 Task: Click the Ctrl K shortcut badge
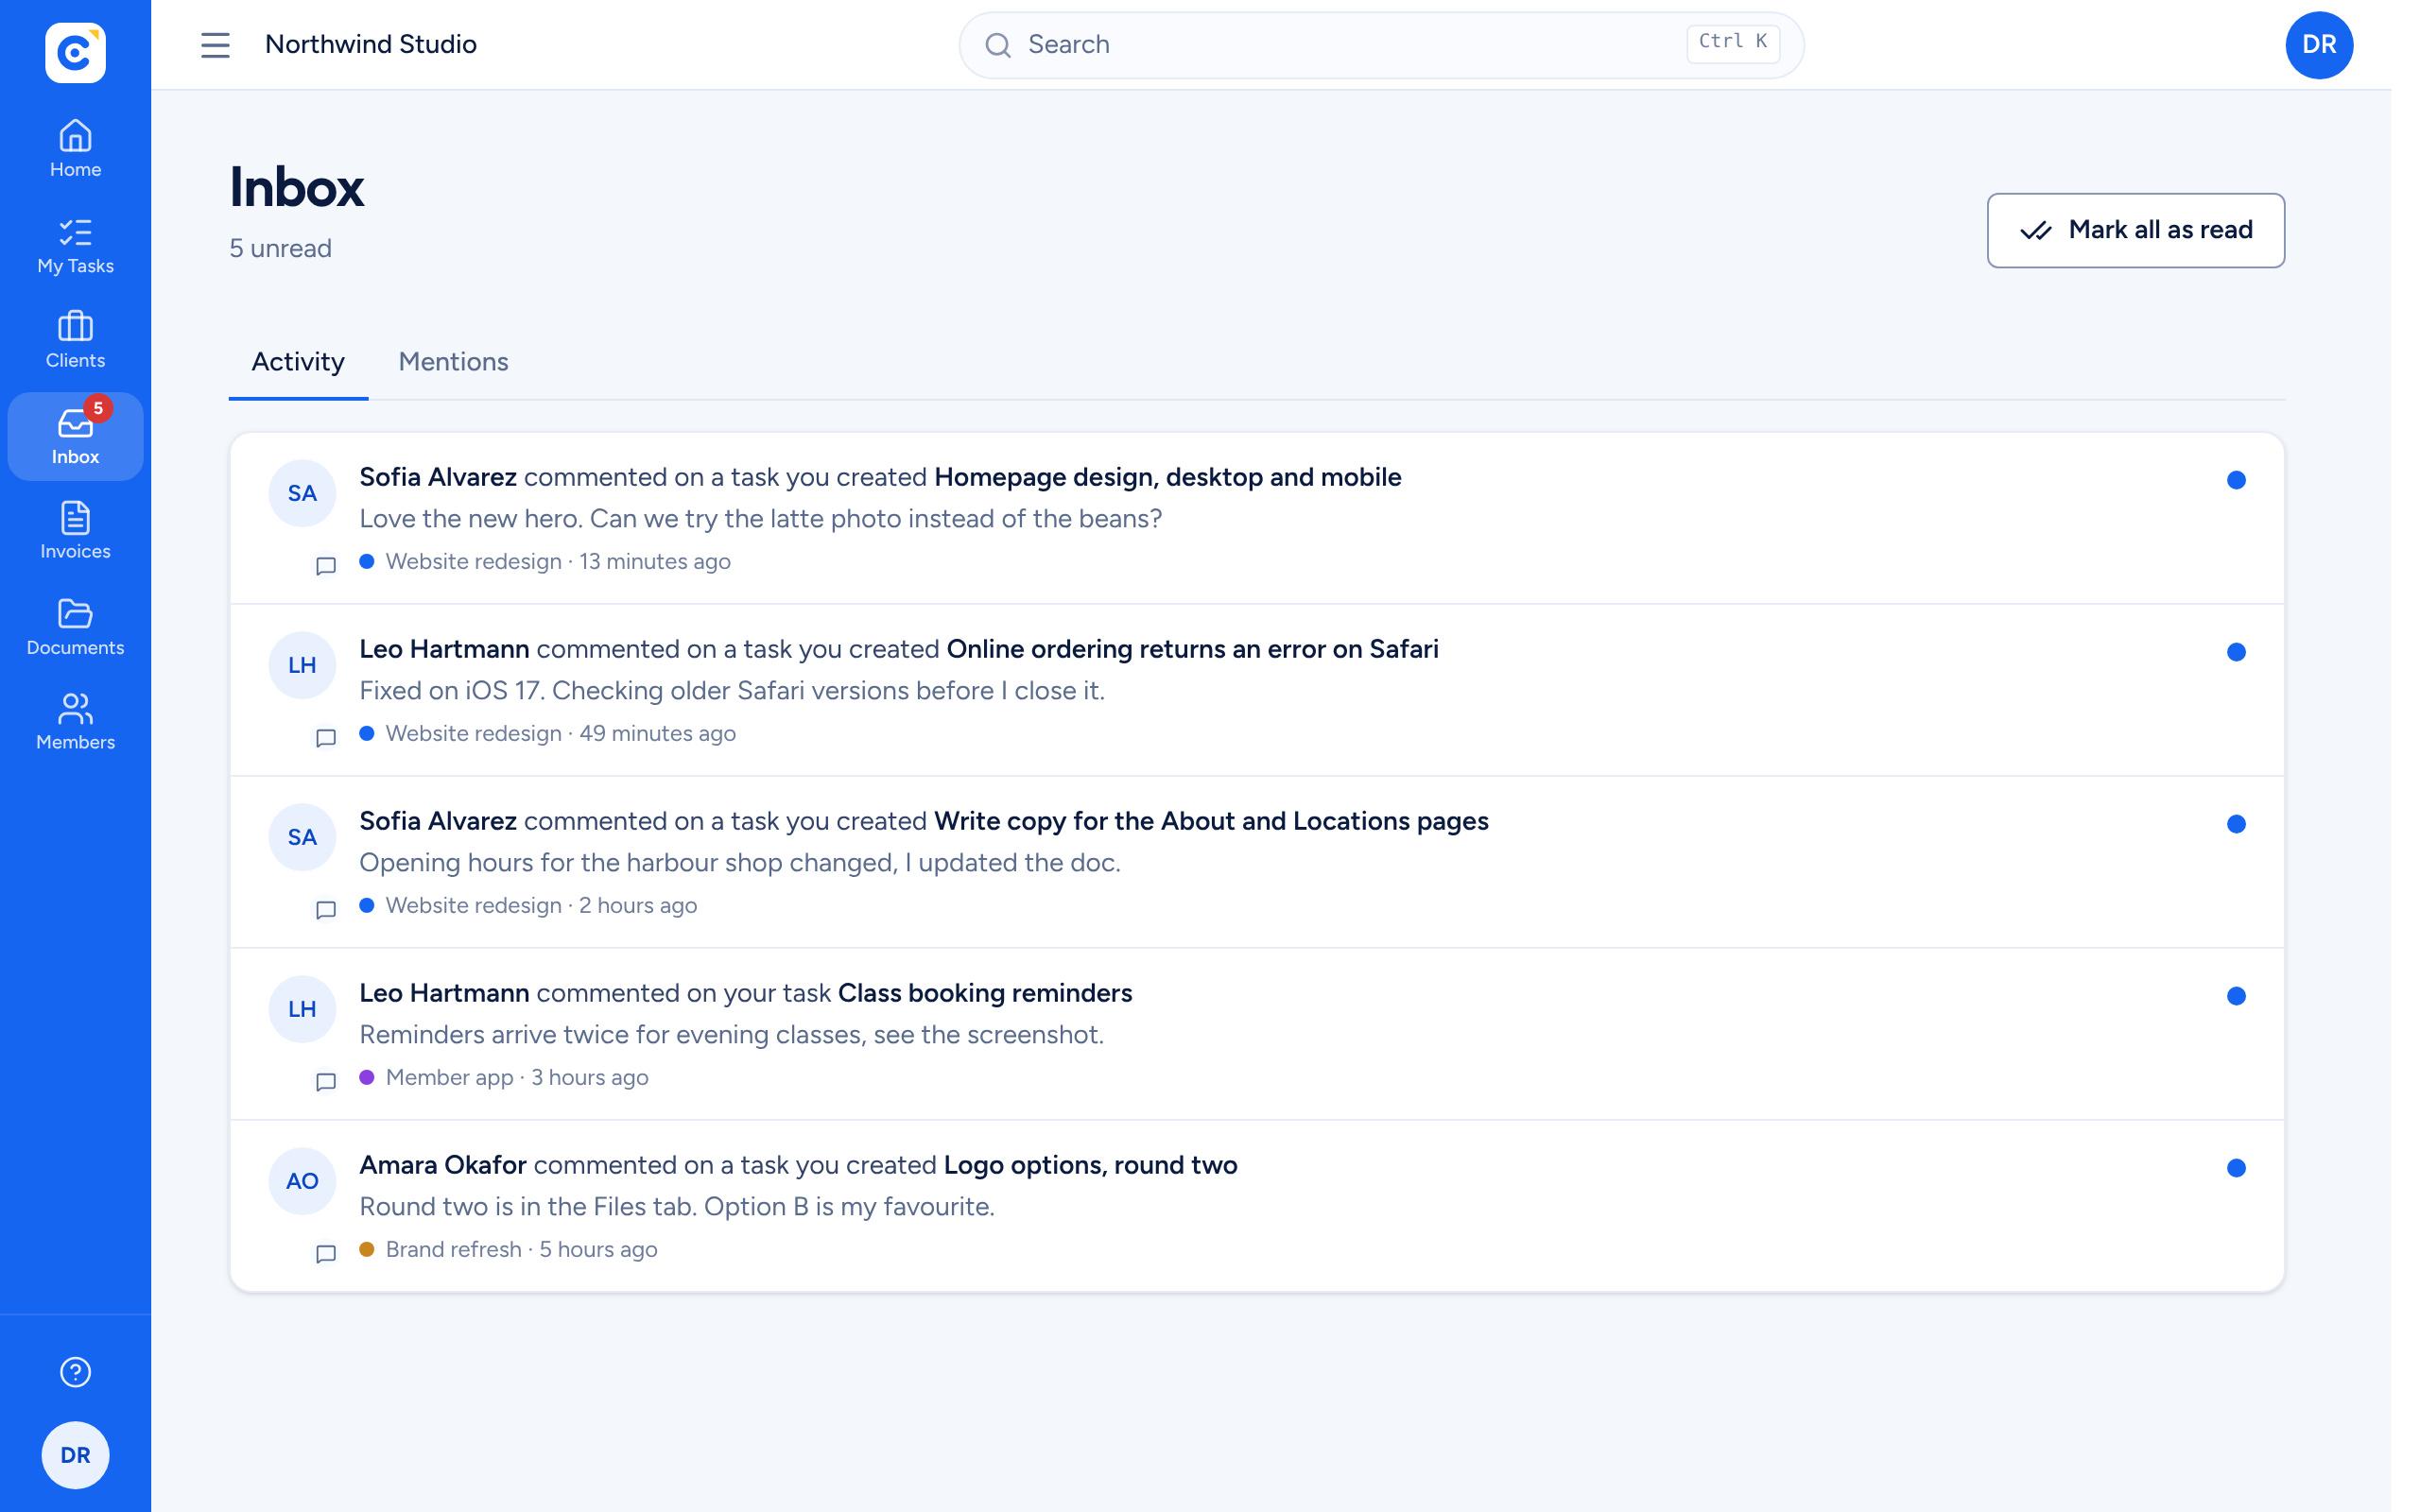[1732, 43]
